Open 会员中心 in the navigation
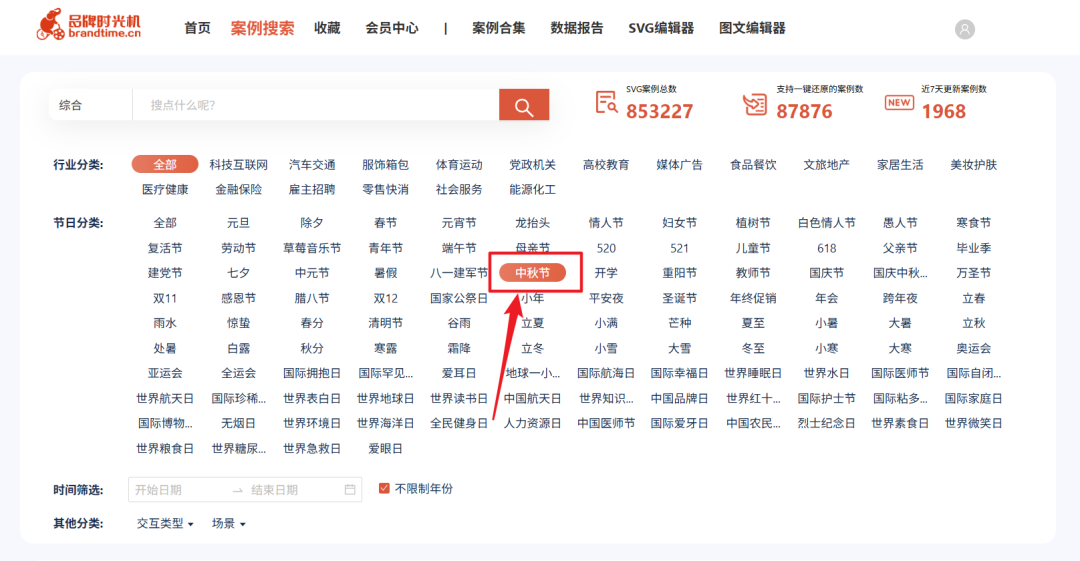1080x561 pixels. pyautogui.click(x=391, y=28)
